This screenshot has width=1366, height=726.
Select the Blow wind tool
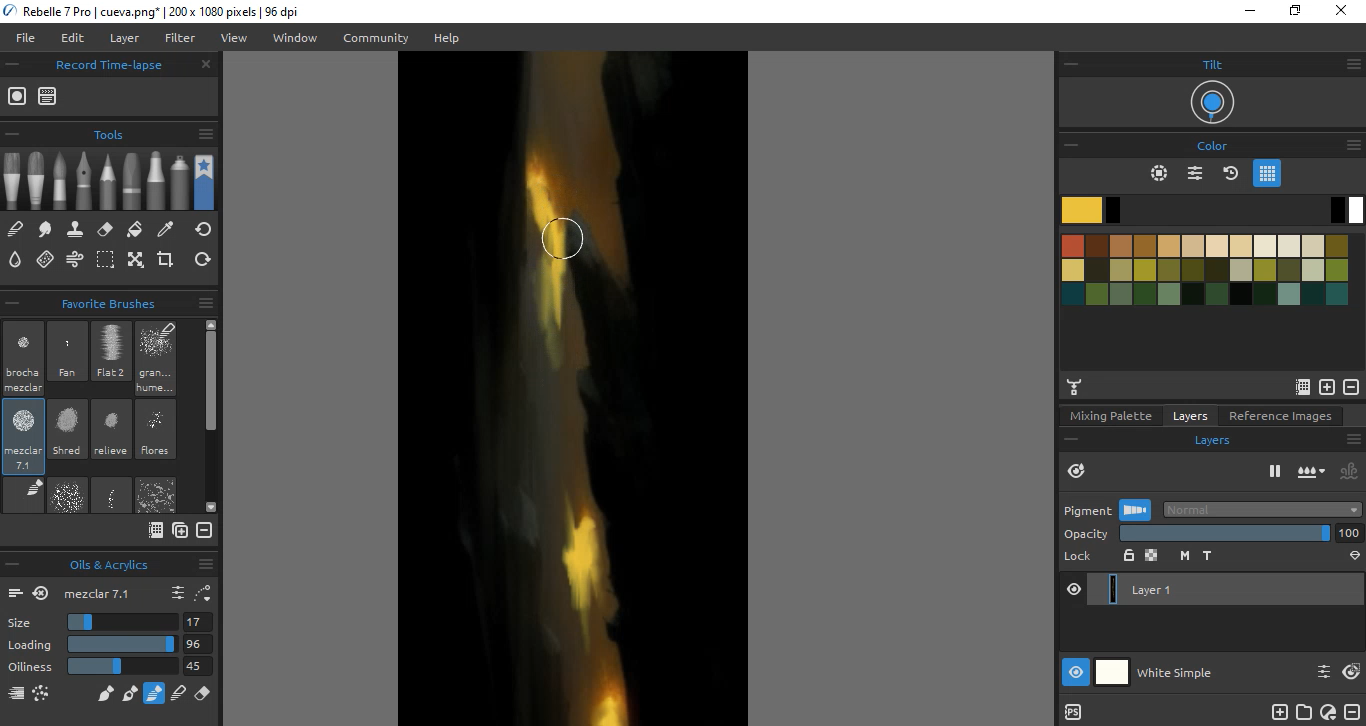pyautogui.click(x=75, y=259)
